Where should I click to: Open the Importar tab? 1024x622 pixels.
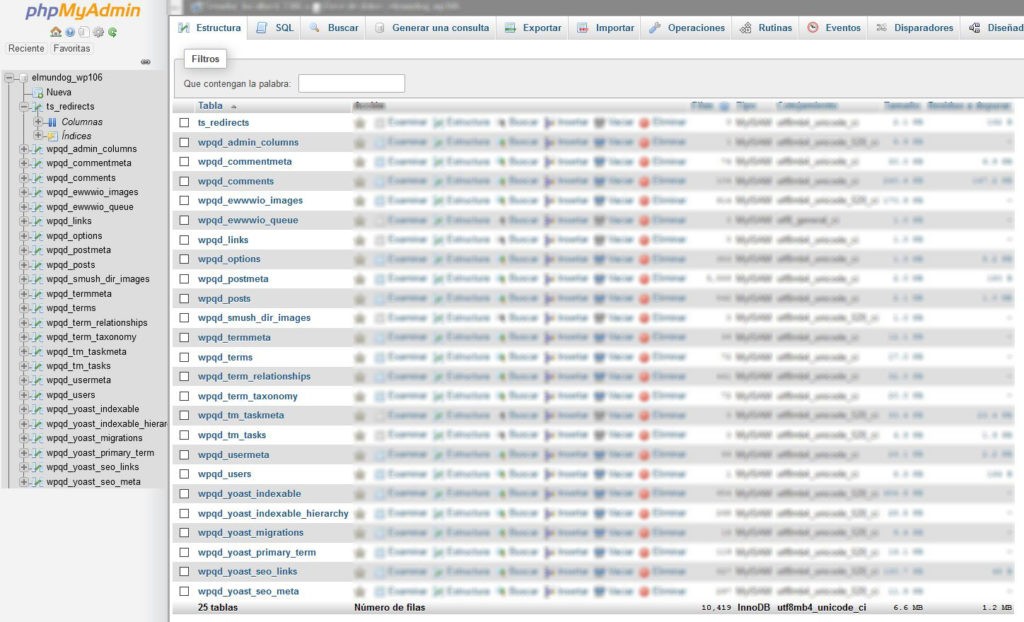[605, 28]
